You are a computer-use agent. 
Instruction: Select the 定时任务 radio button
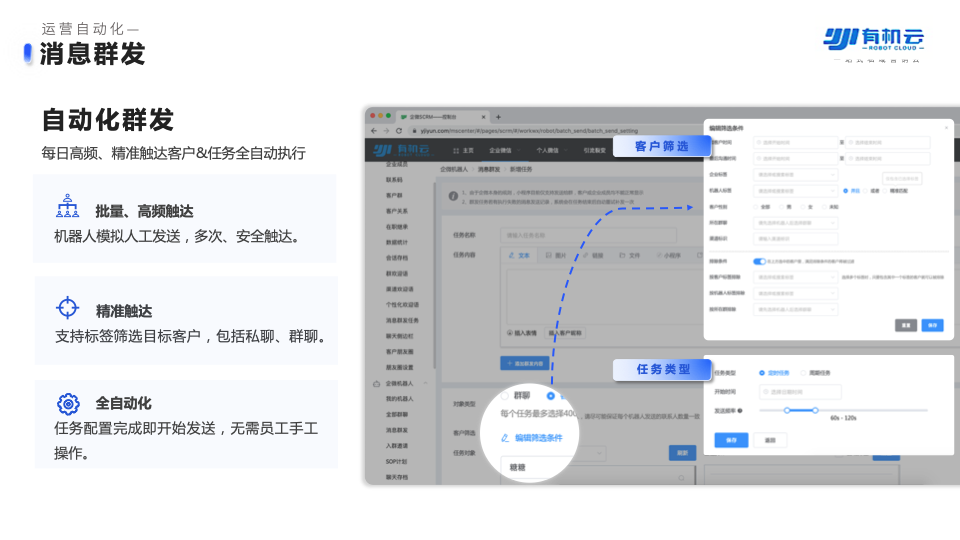762,373
